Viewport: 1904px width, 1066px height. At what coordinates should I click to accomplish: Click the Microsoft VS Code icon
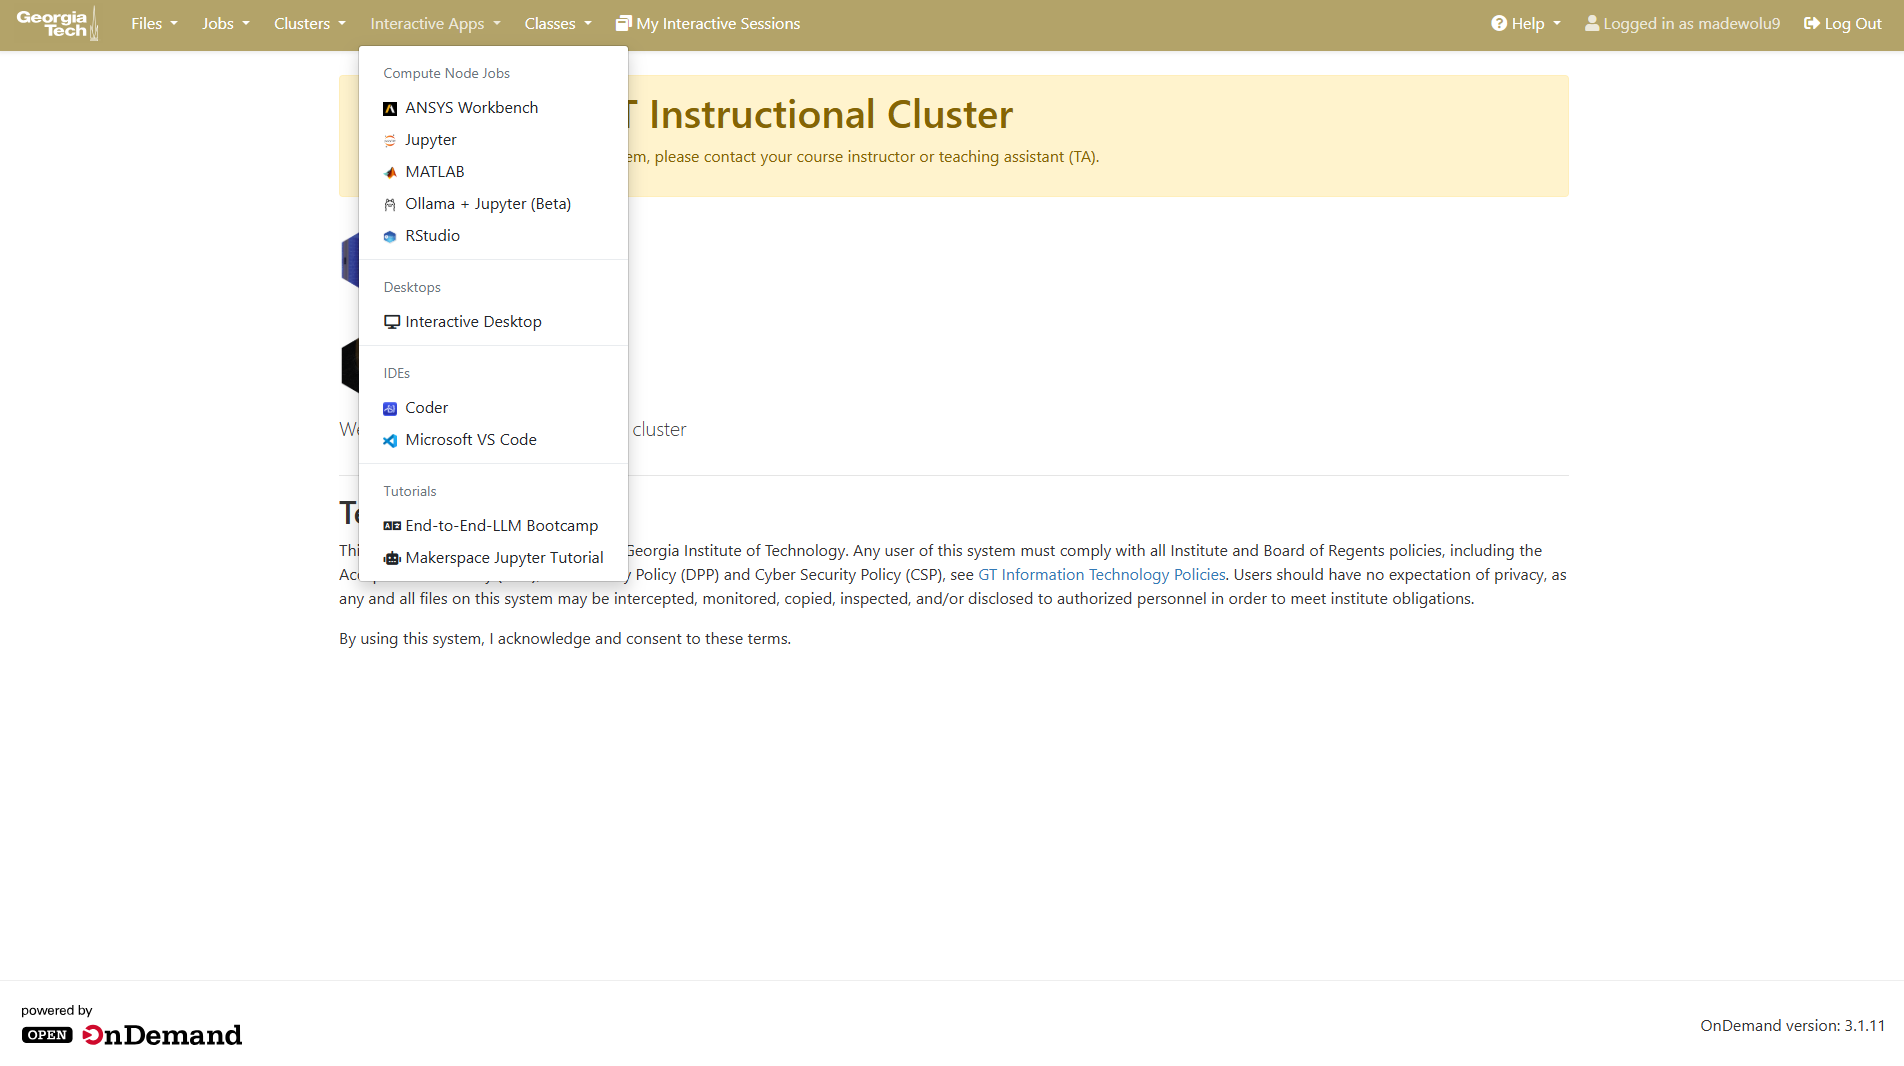[390, 441]
